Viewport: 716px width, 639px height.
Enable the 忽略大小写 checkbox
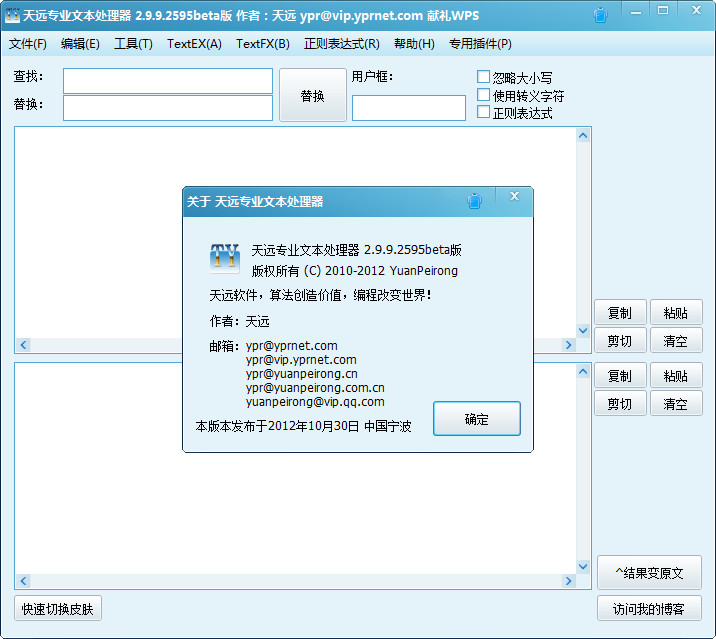tap(483, 77)
